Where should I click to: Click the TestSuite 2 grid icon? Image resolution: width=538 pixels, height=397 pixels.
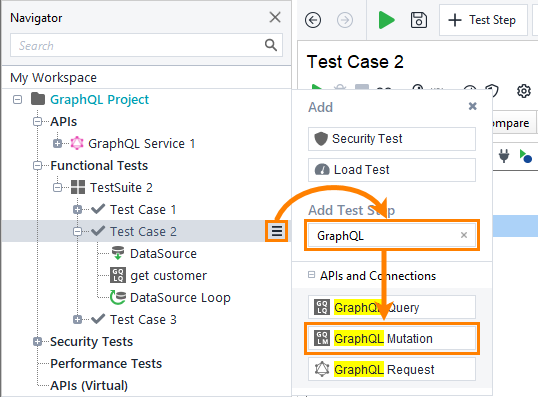78,187
